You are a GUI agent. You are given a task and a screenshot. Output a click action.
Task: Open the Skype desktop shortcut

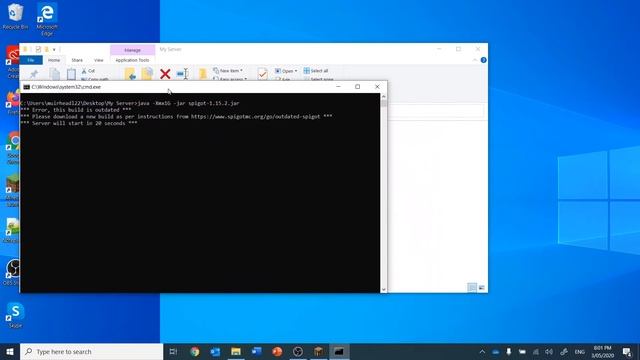click(x=15, y=315)
